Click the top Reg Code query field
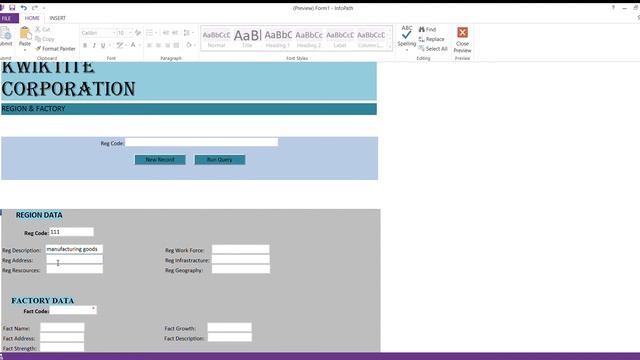The image size is (640, 360). [x=202, y=142]
